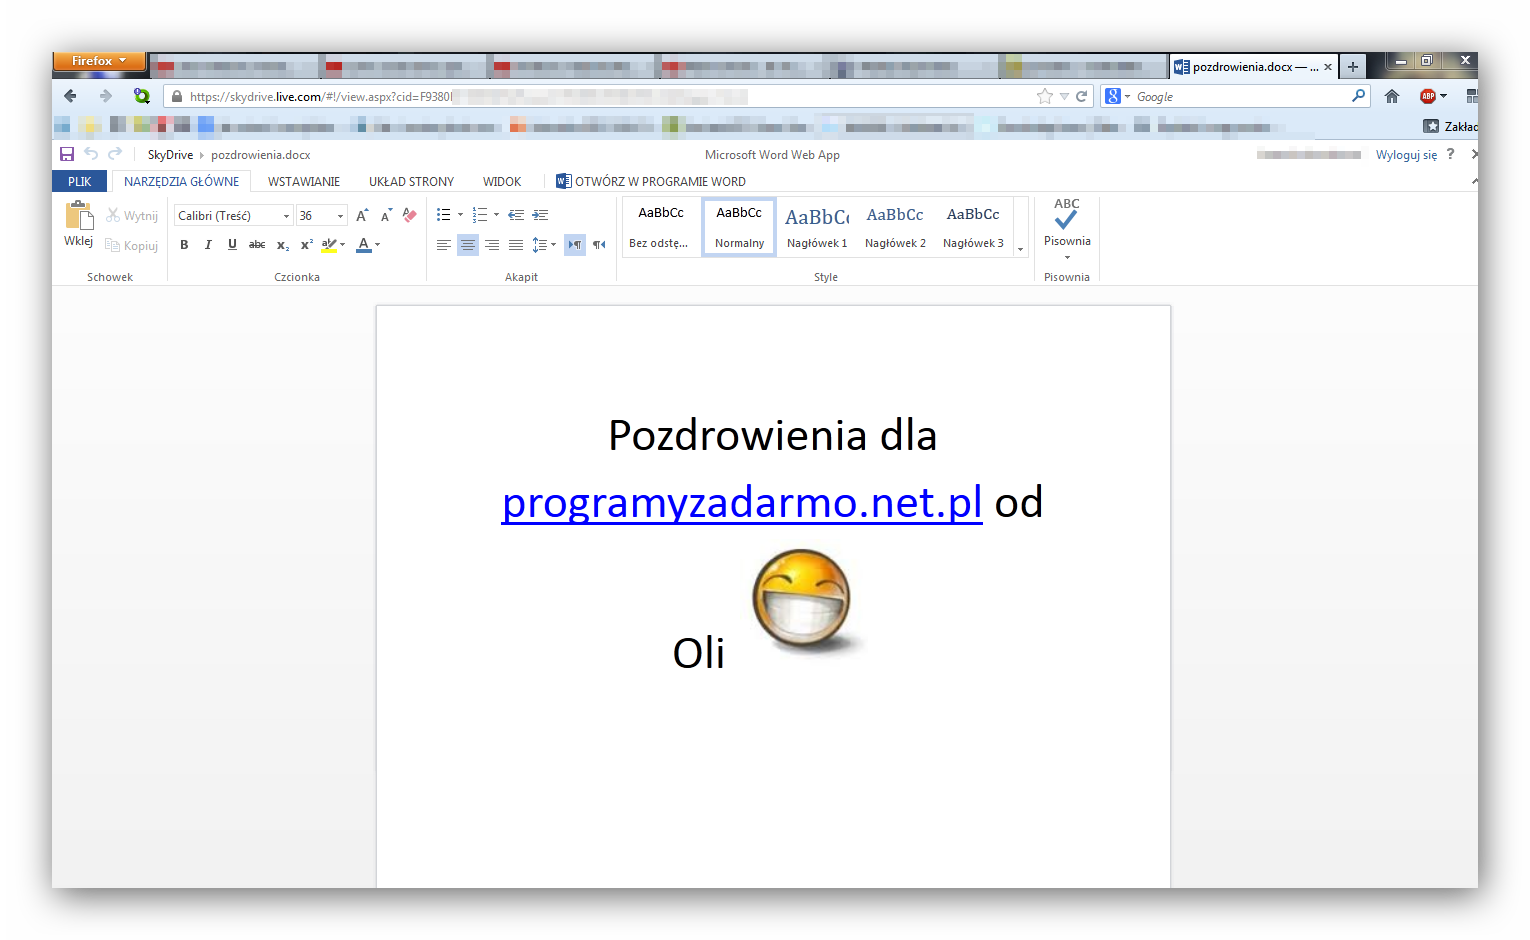The image size is (1530, 940).
Task: Open the font color dropdown arrow
Action: pyautogui.click(x=377, y=245)
